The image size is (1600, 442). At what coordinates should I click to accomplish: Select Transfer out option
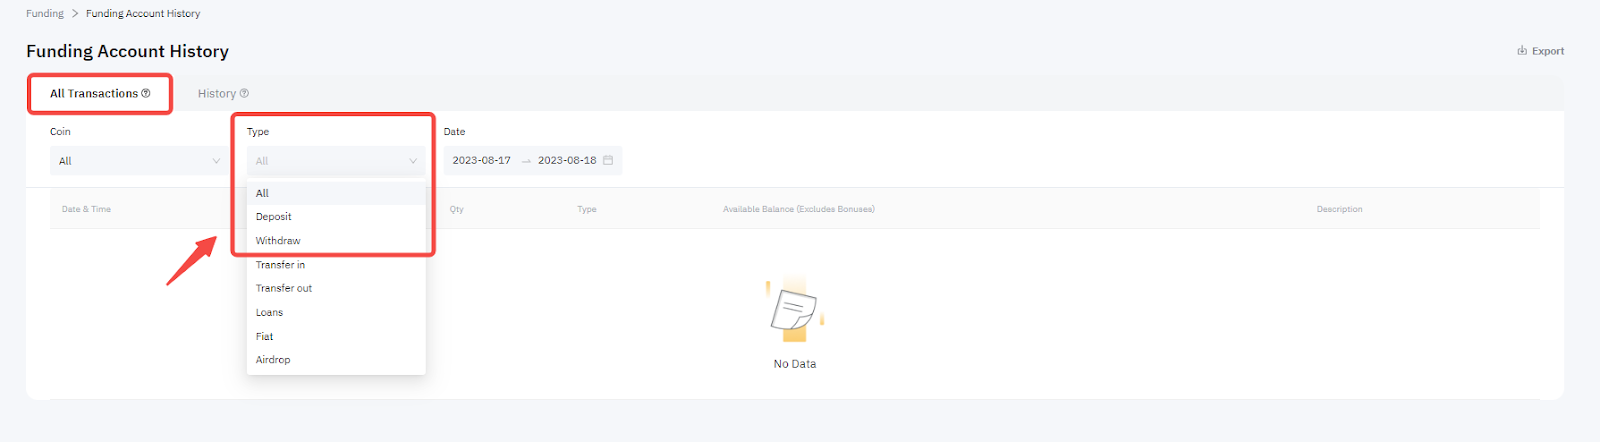tap(284, 288)
